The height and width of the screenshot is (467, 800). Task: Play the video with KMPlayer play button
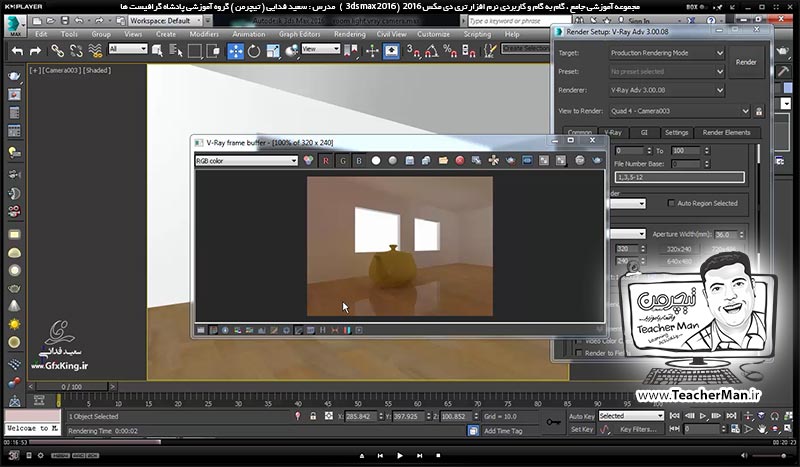click(400, 456)
